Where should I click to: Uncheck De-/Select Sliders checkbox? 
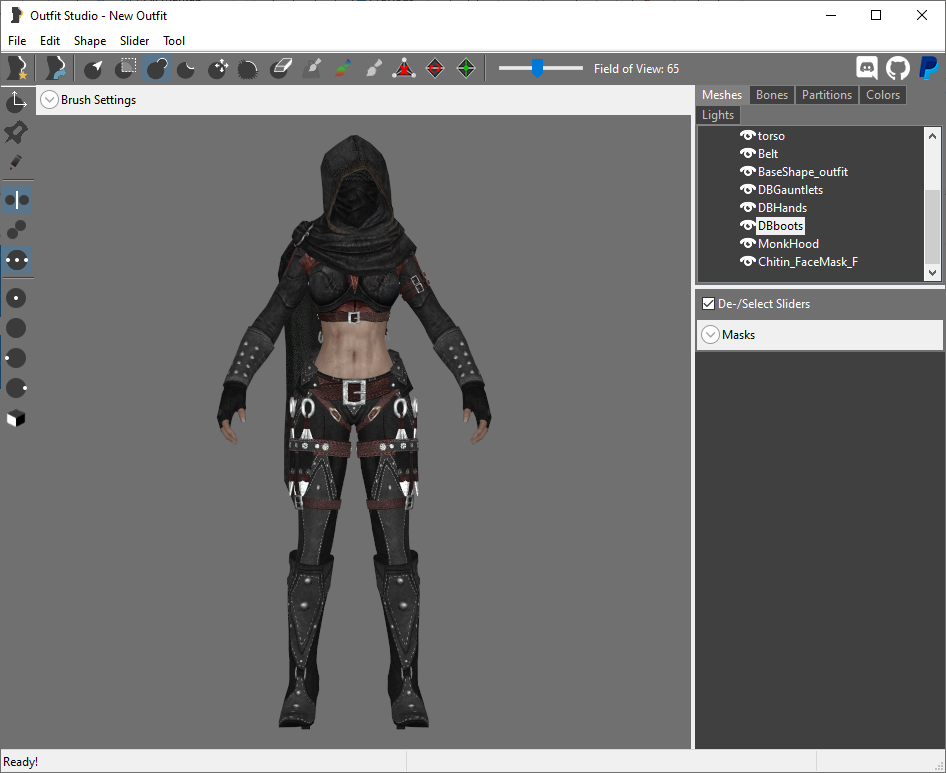(x=708, y=304)
